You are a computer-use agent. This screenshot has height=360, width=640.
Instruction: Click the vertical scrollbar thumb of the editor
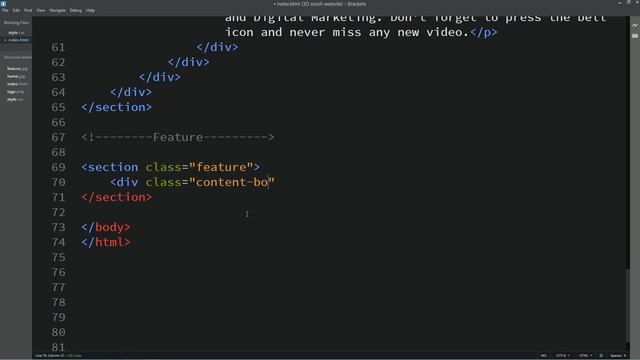coord(627,306)
